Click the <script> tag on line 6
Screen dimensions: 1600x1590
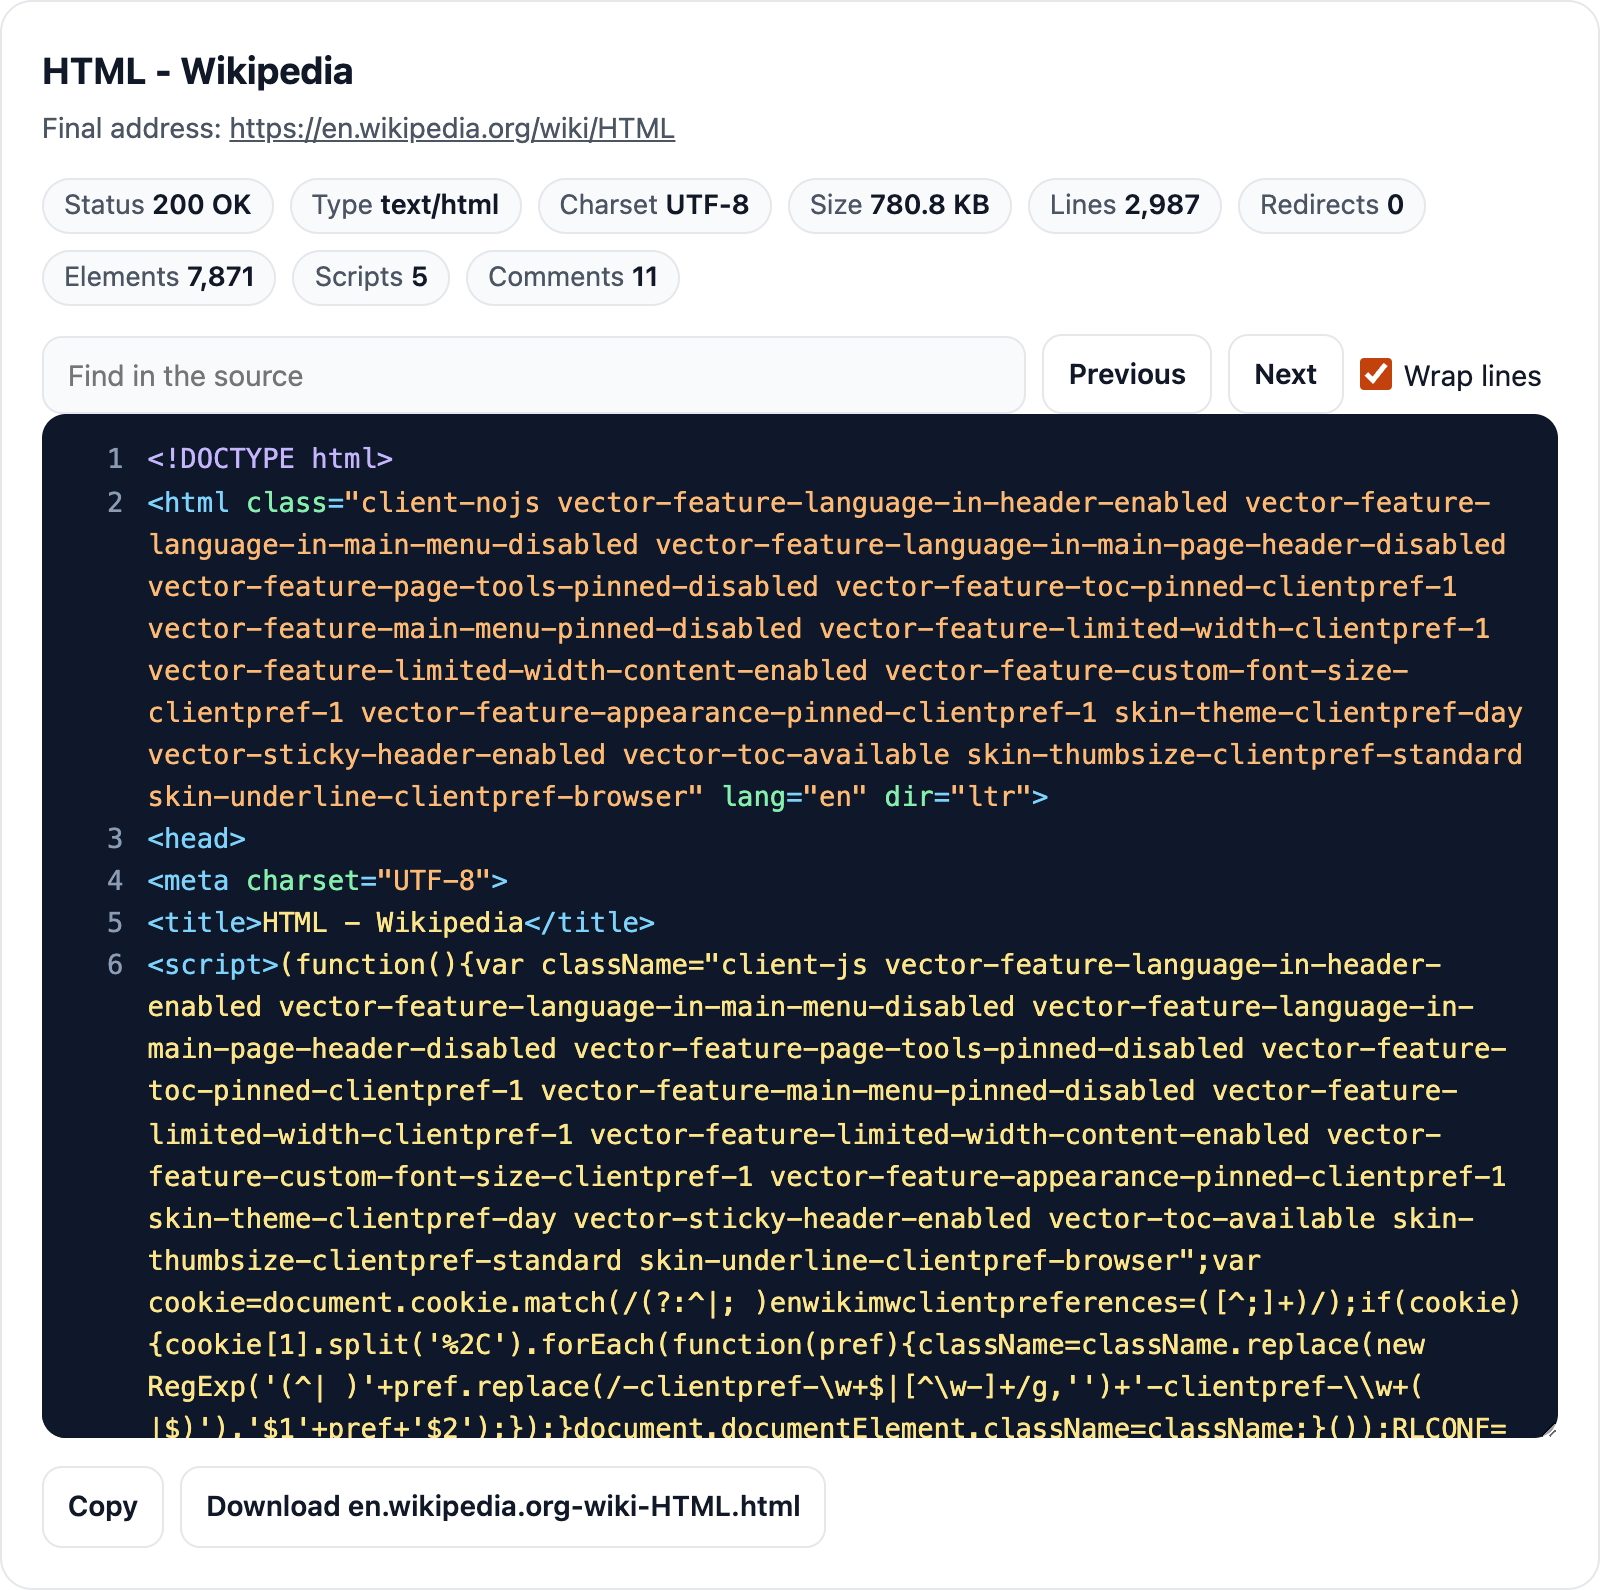(x=213, y=965)
